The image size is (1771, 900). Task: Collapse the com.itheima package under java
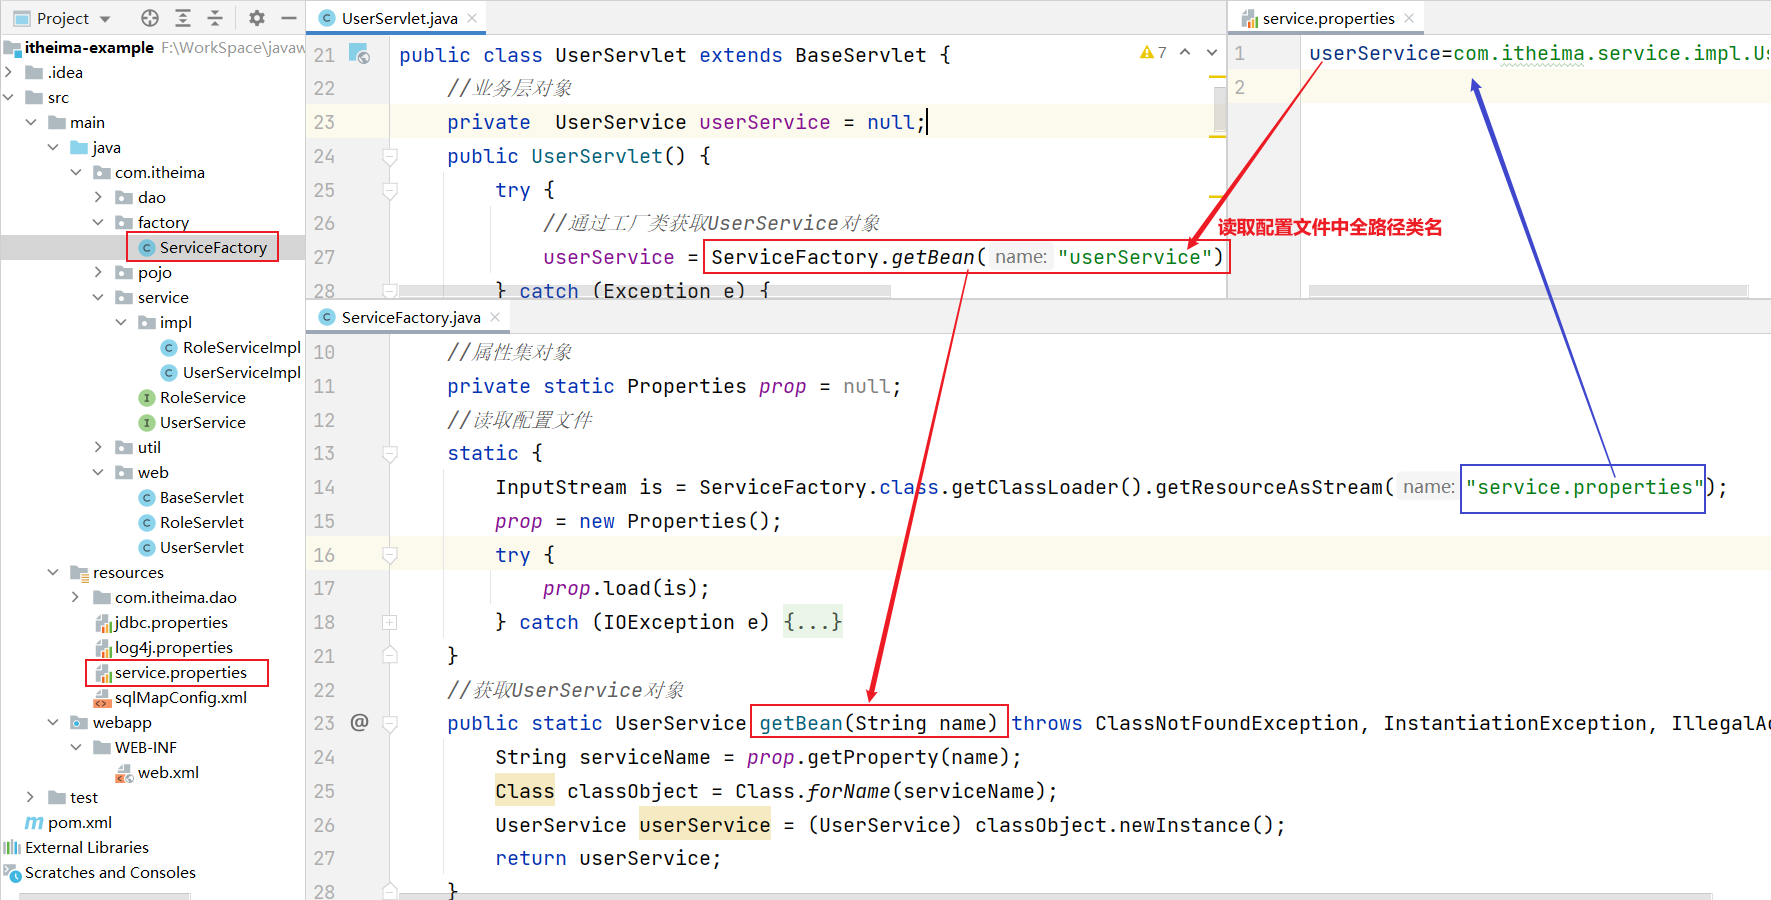tap(76, 172)
